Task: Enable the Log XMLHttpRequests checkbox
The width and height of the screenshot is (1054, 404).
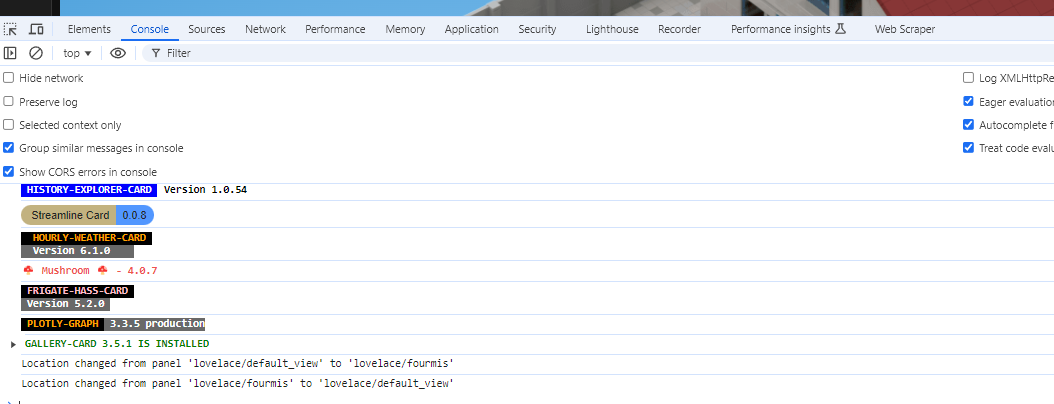Action: coord(969,78)
